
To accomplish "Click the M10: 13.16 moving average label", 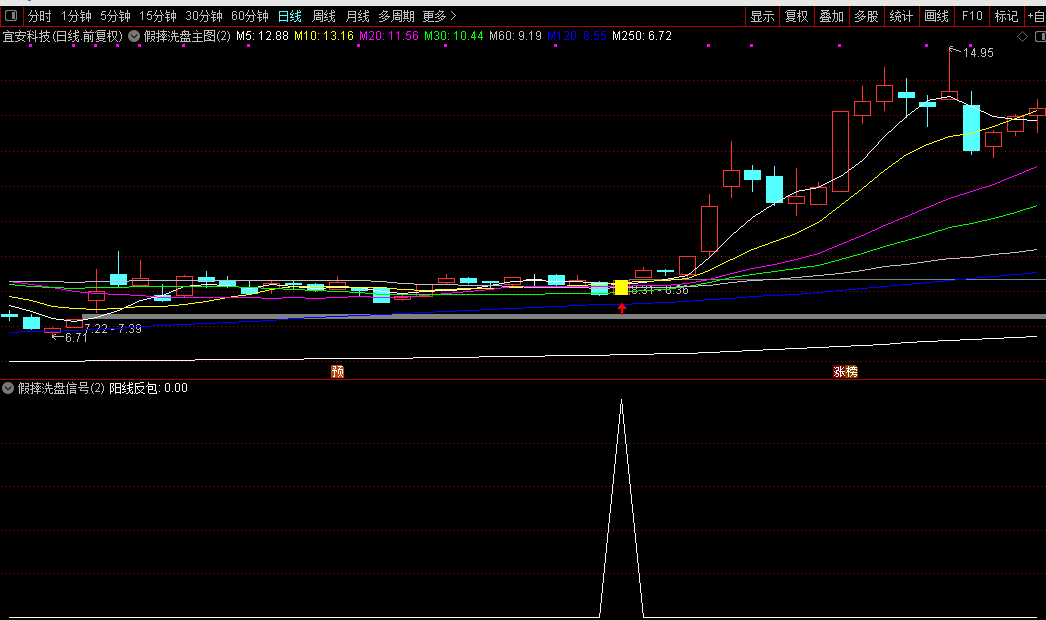I will [324, 36].
